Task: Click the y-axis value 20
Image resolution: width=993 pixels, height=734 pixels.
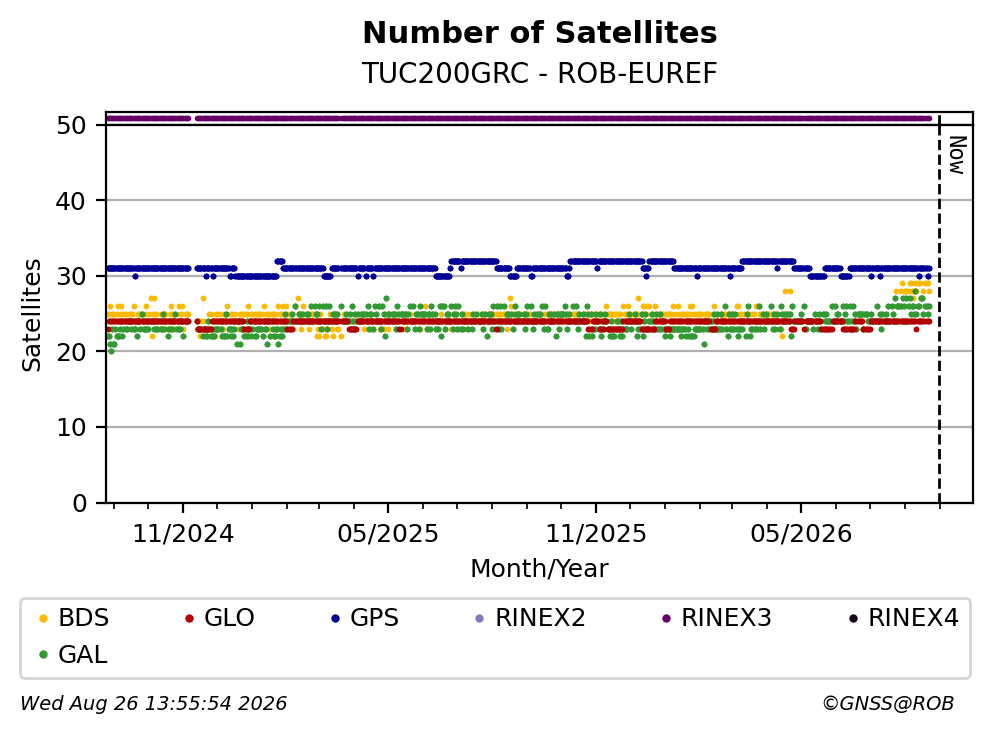Action: (71, 352)
